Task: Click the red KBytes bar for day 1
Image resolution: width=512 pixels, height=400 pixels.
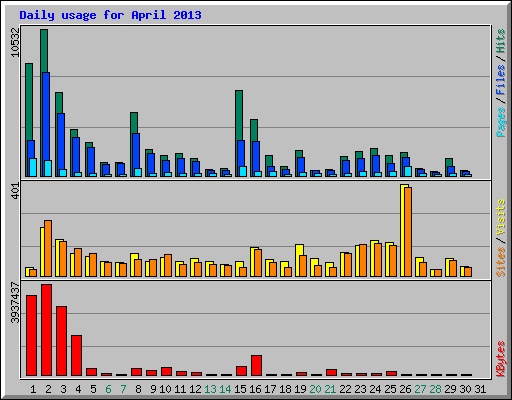Action: (x=31, y=335)
